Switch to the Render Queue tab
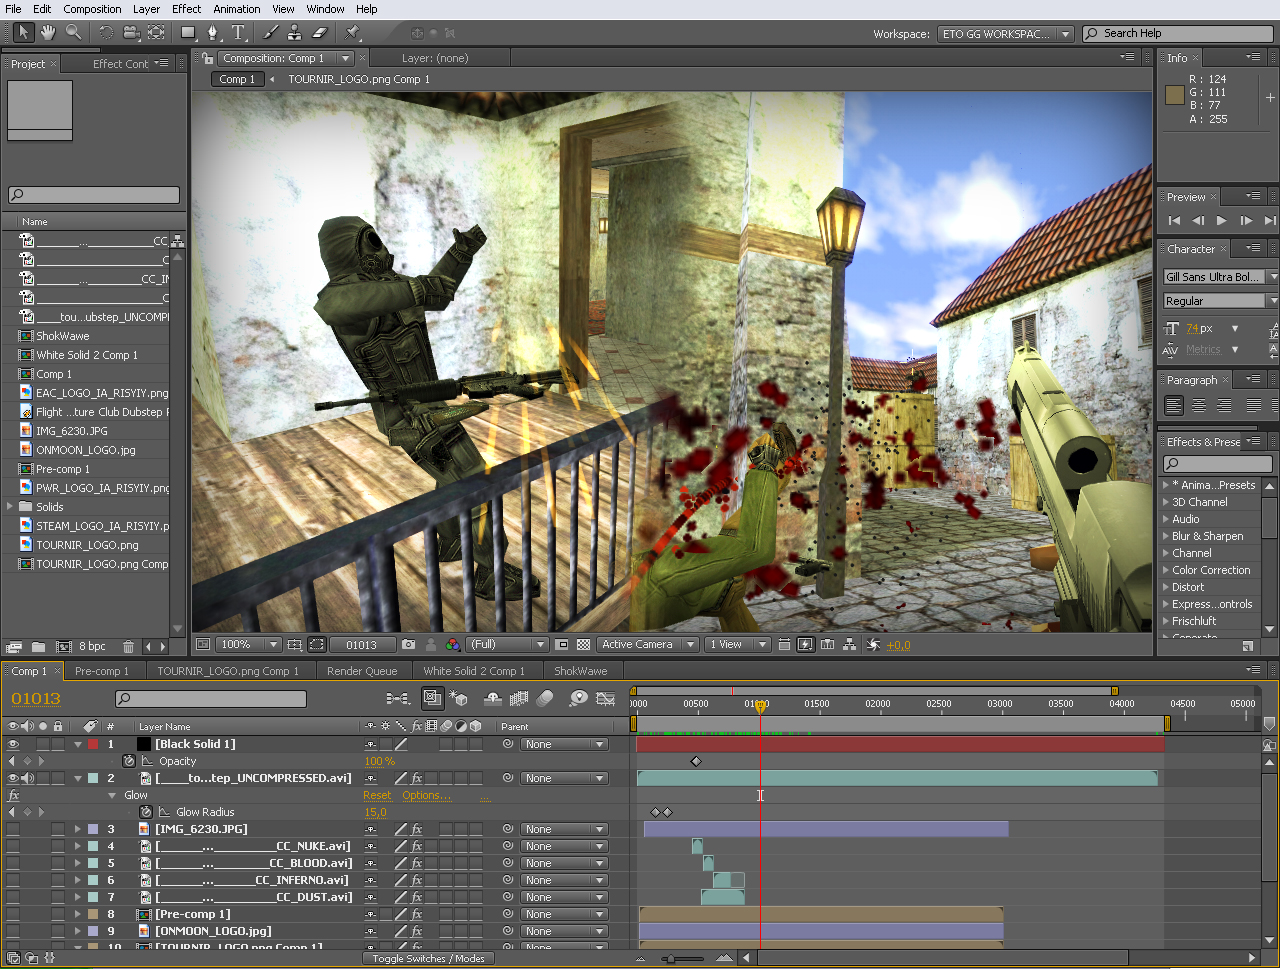The image size is (1280, 969). click(x=361, y=671)
